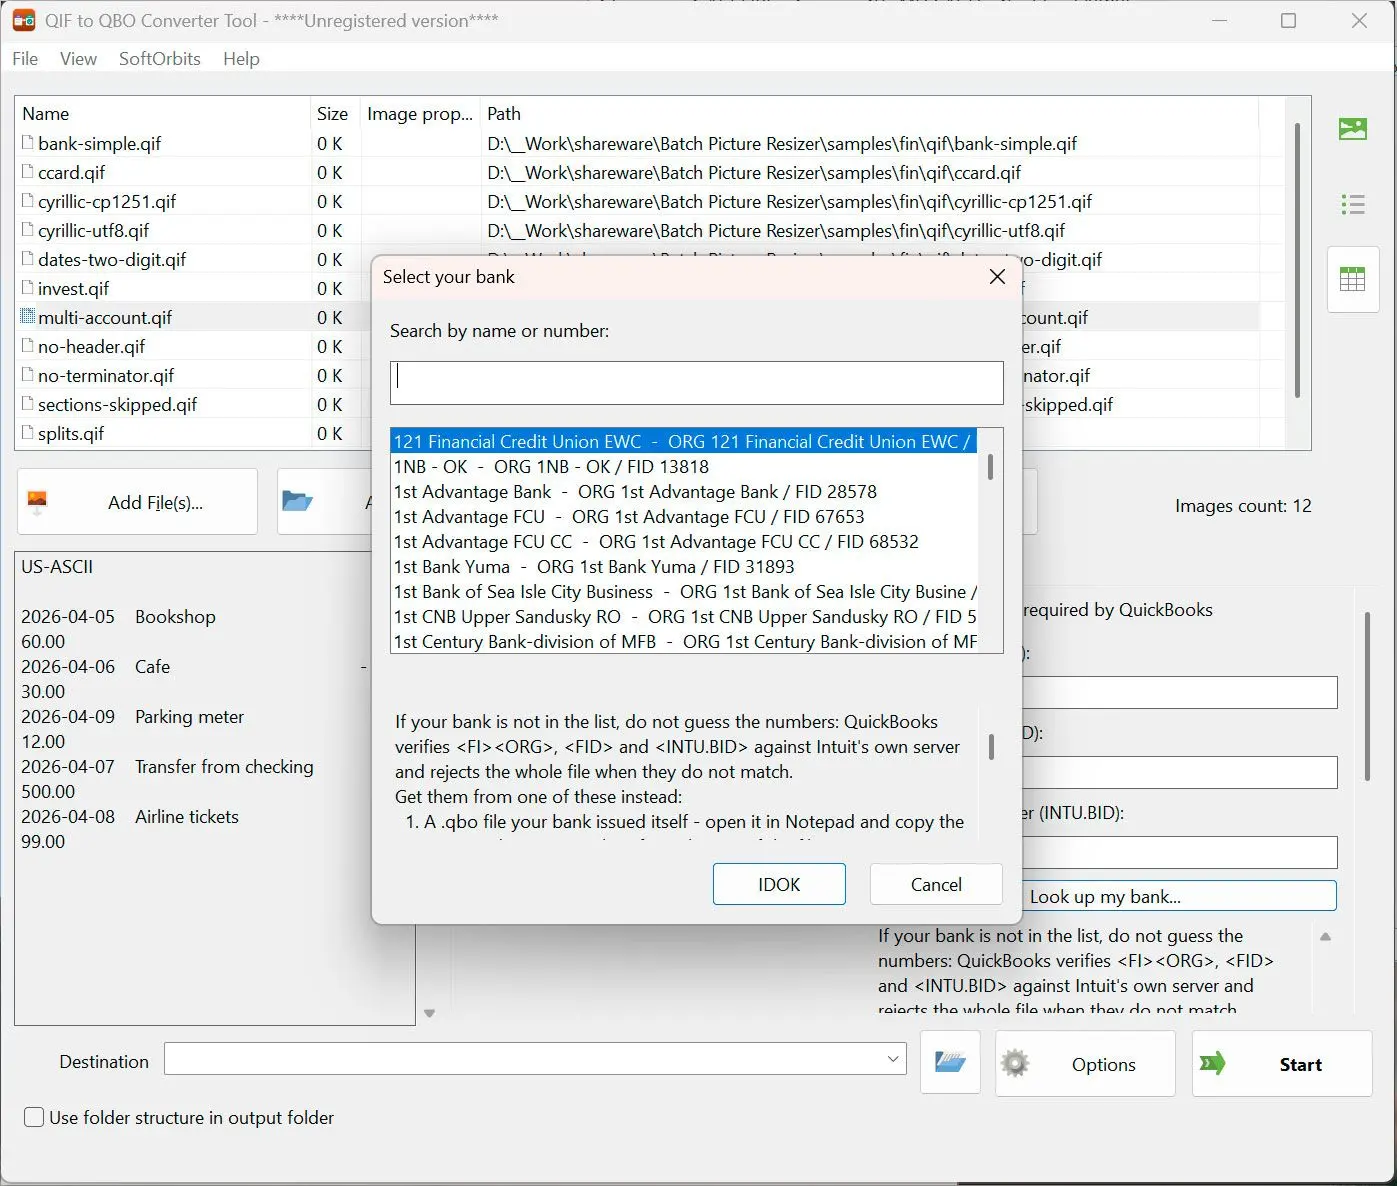
Task: Switch to details table view icon
Action: pos(1353,279)
